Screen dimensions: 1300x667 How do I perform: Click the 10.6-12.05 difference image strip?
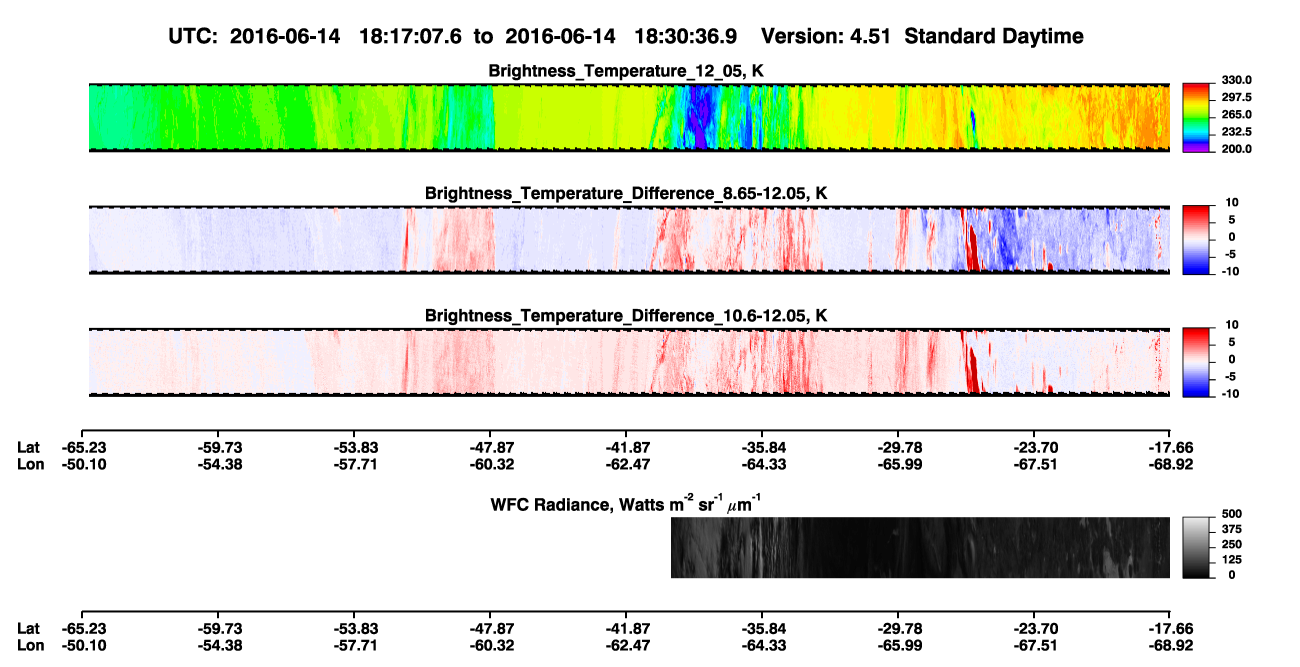[629, 362]
